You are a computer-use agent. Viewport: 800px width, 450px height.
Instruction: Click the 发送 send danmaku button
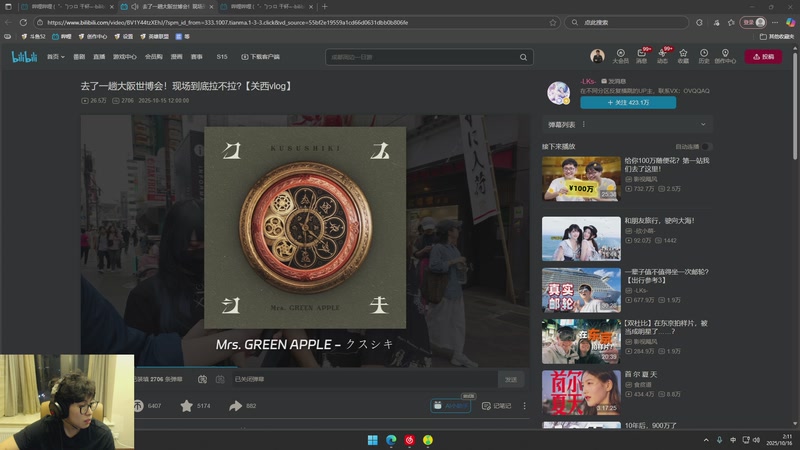pyautogui.click(x=511, y=379)
